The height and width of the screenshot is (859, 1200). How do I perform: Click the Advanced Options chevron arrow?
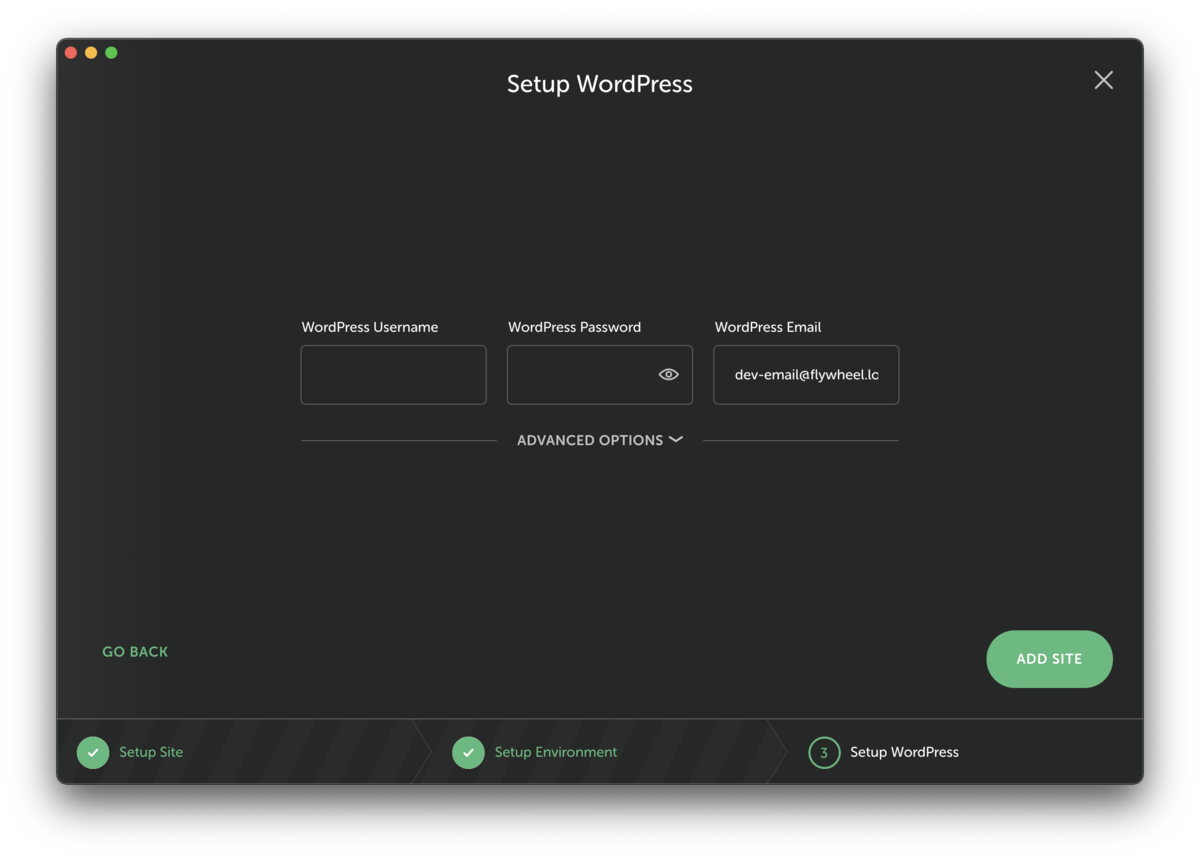(676, 439)
